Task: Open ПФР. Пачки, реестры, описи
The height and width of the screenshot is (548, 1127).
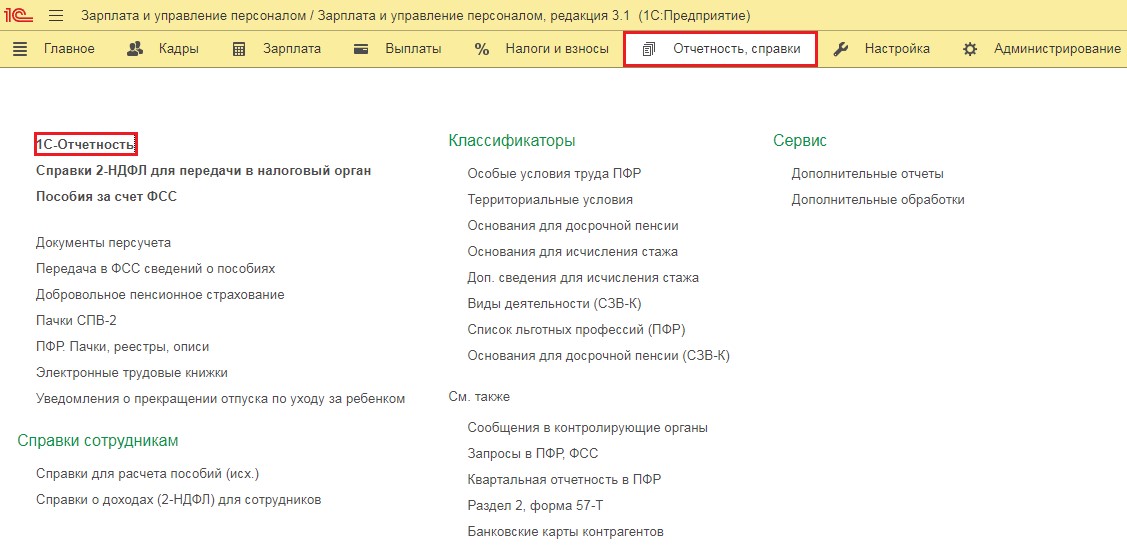Action: click(x=122, y=347)
